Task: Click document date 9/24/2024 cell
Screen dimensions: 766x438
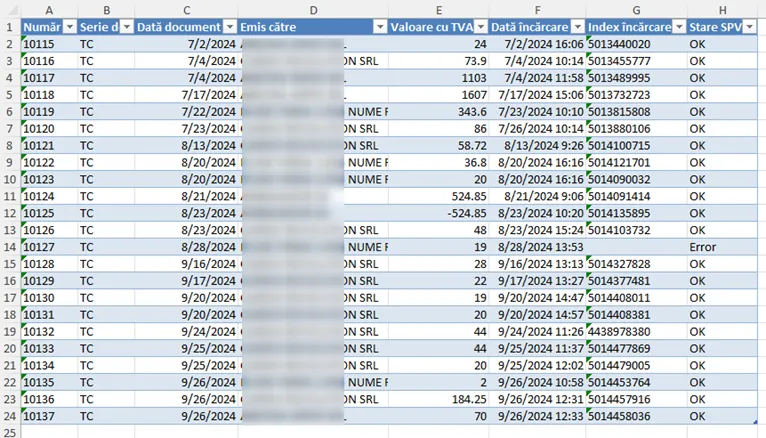Action: click(x=186, y=332)
